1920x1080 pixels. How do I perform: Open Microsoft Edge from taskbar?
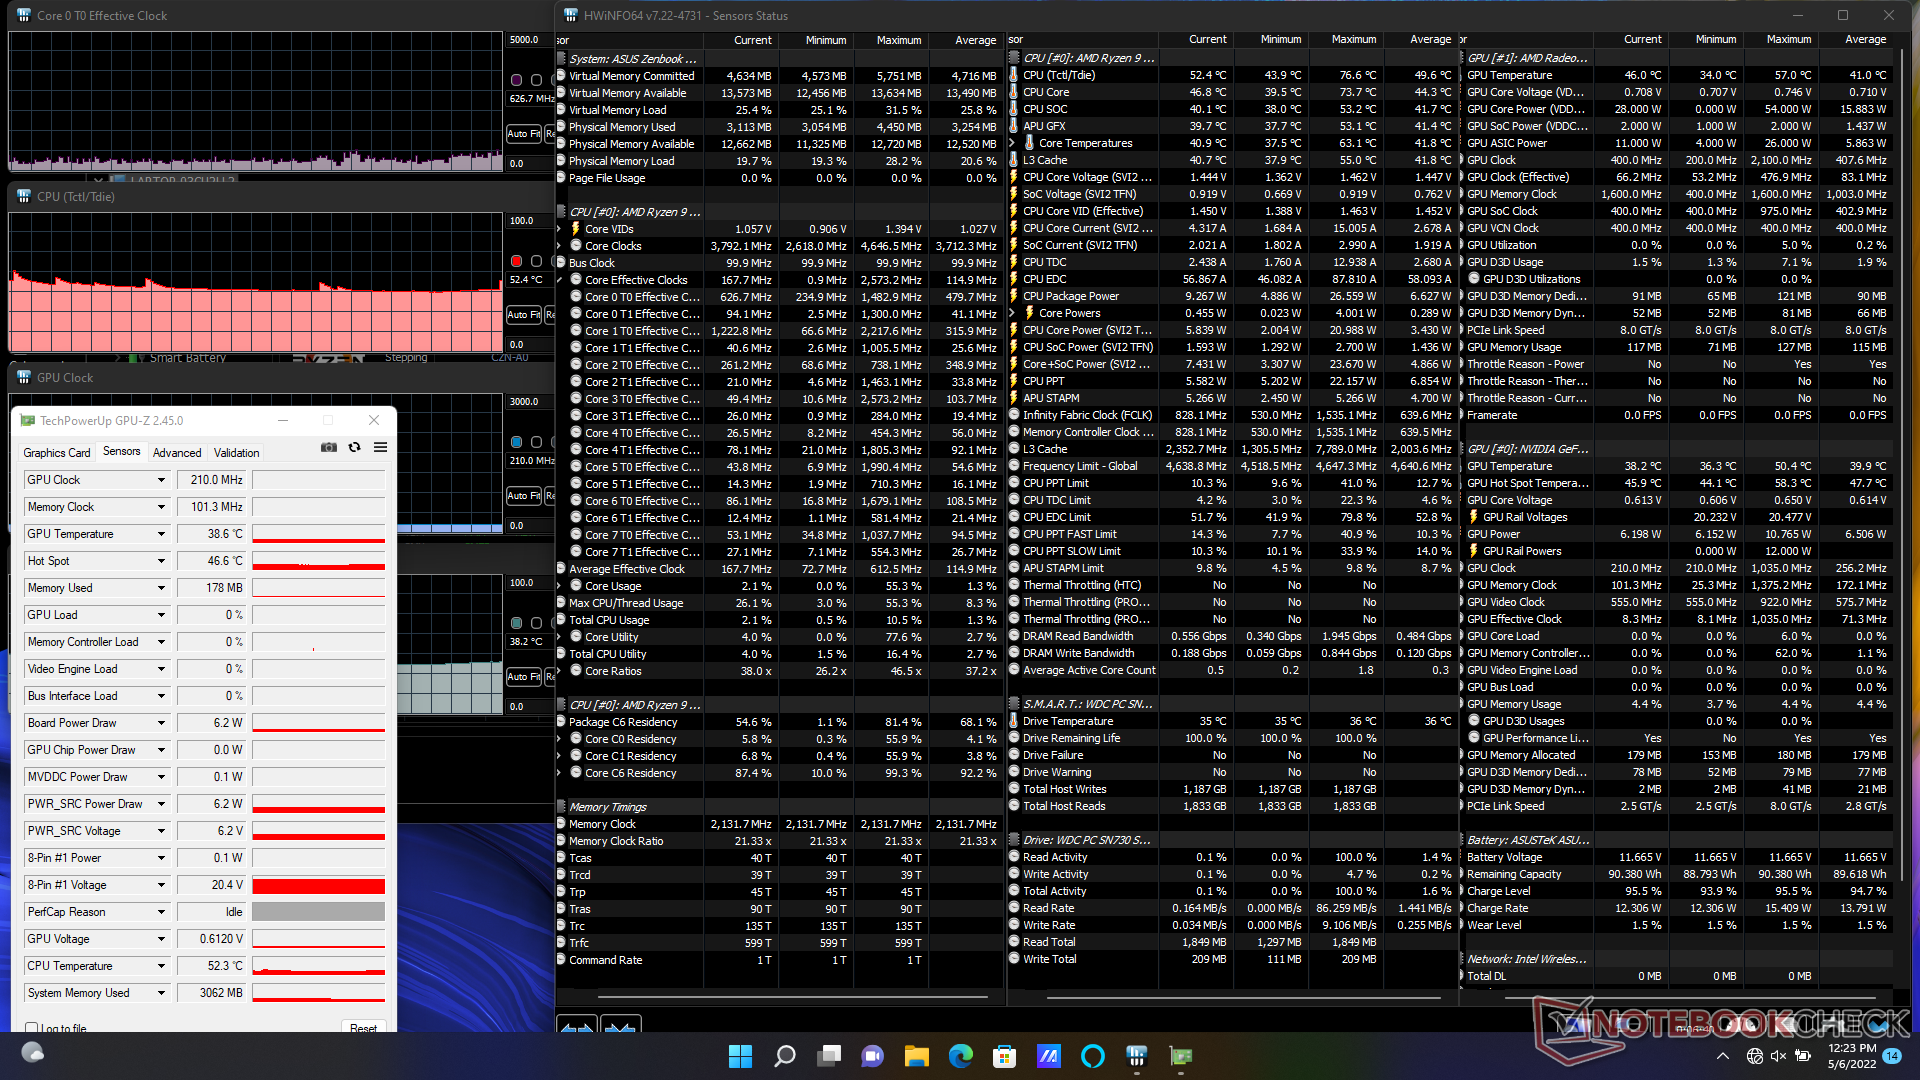[960, 1056]
